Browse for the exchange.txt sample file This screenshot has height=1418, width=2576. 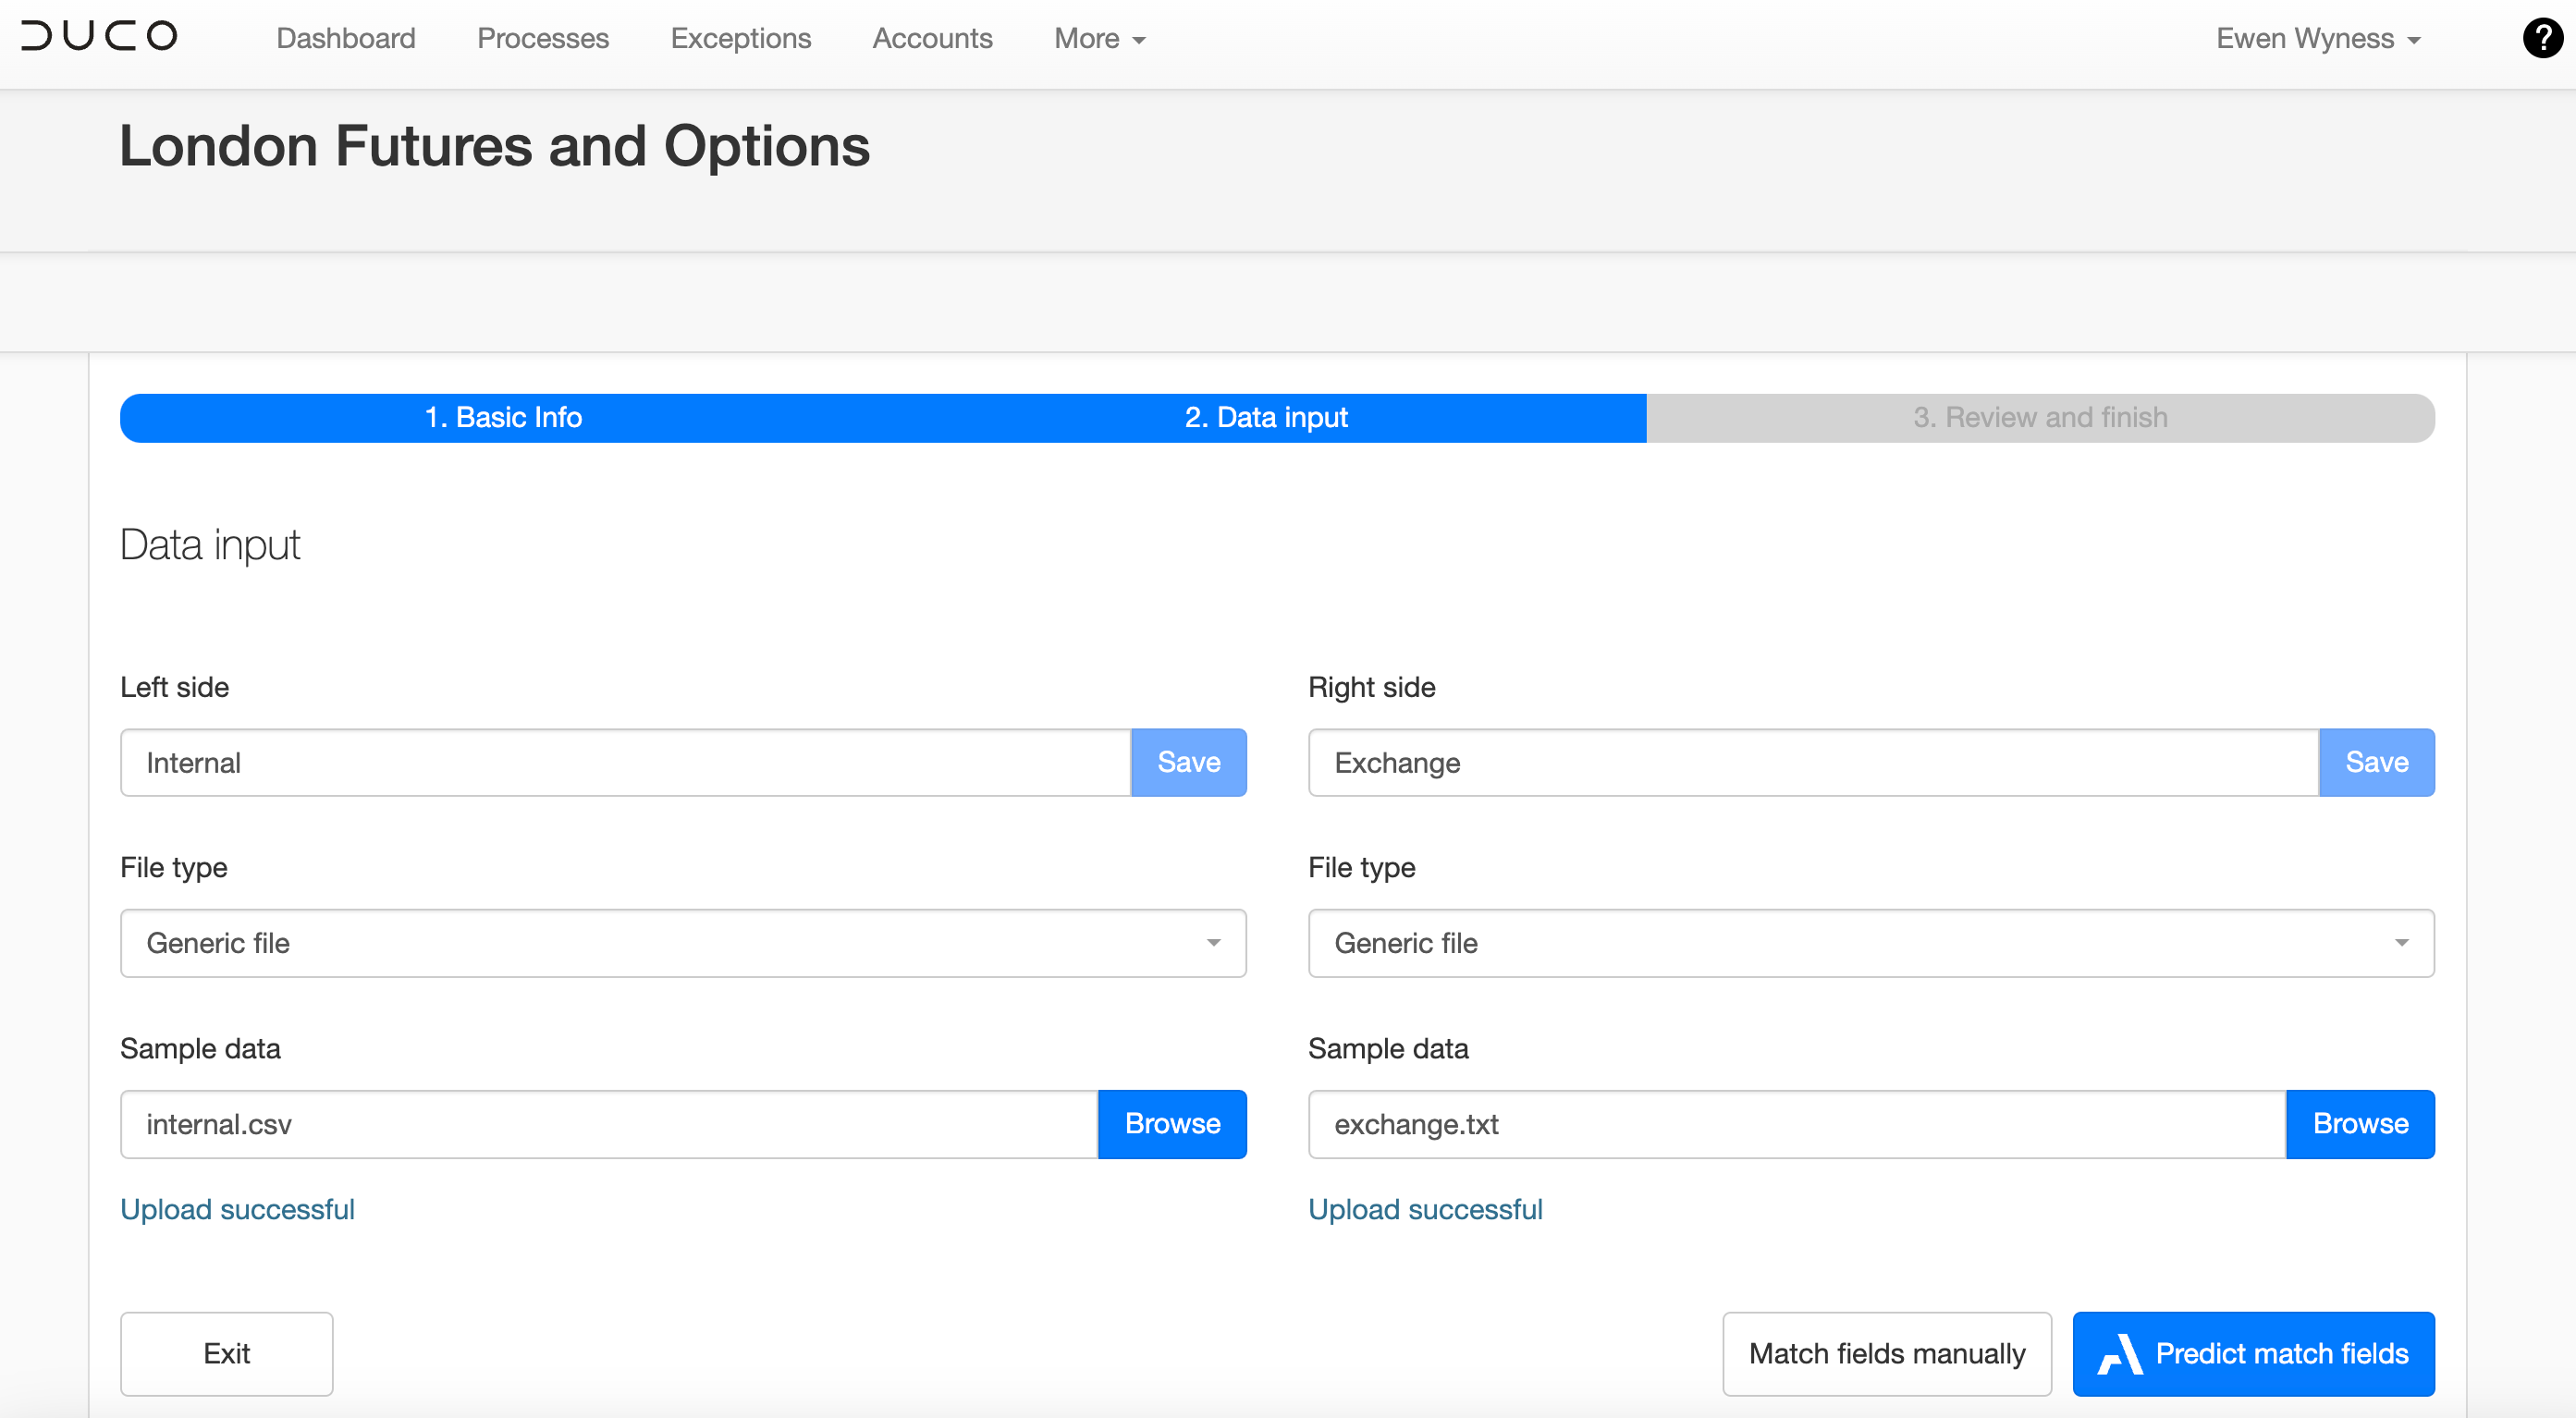coord(2360,1124)
